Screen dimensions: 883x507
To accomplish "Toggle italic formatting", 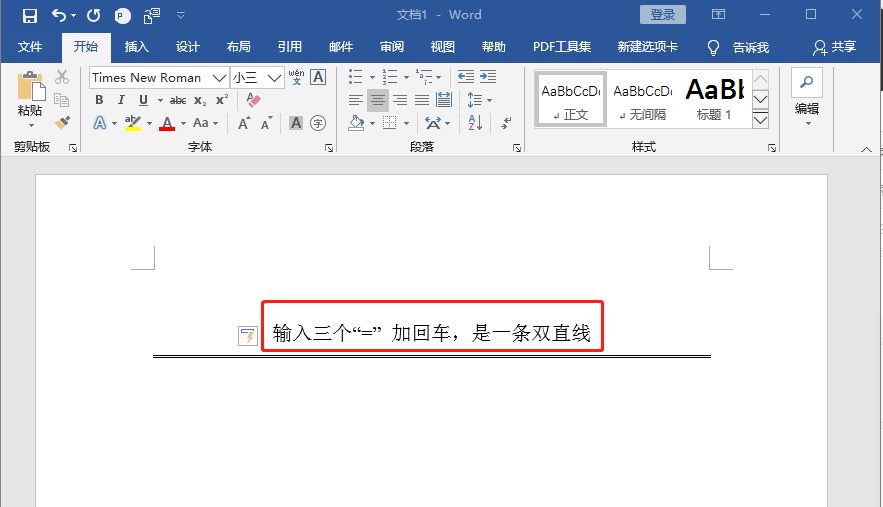I will click(x=121, y=100).
